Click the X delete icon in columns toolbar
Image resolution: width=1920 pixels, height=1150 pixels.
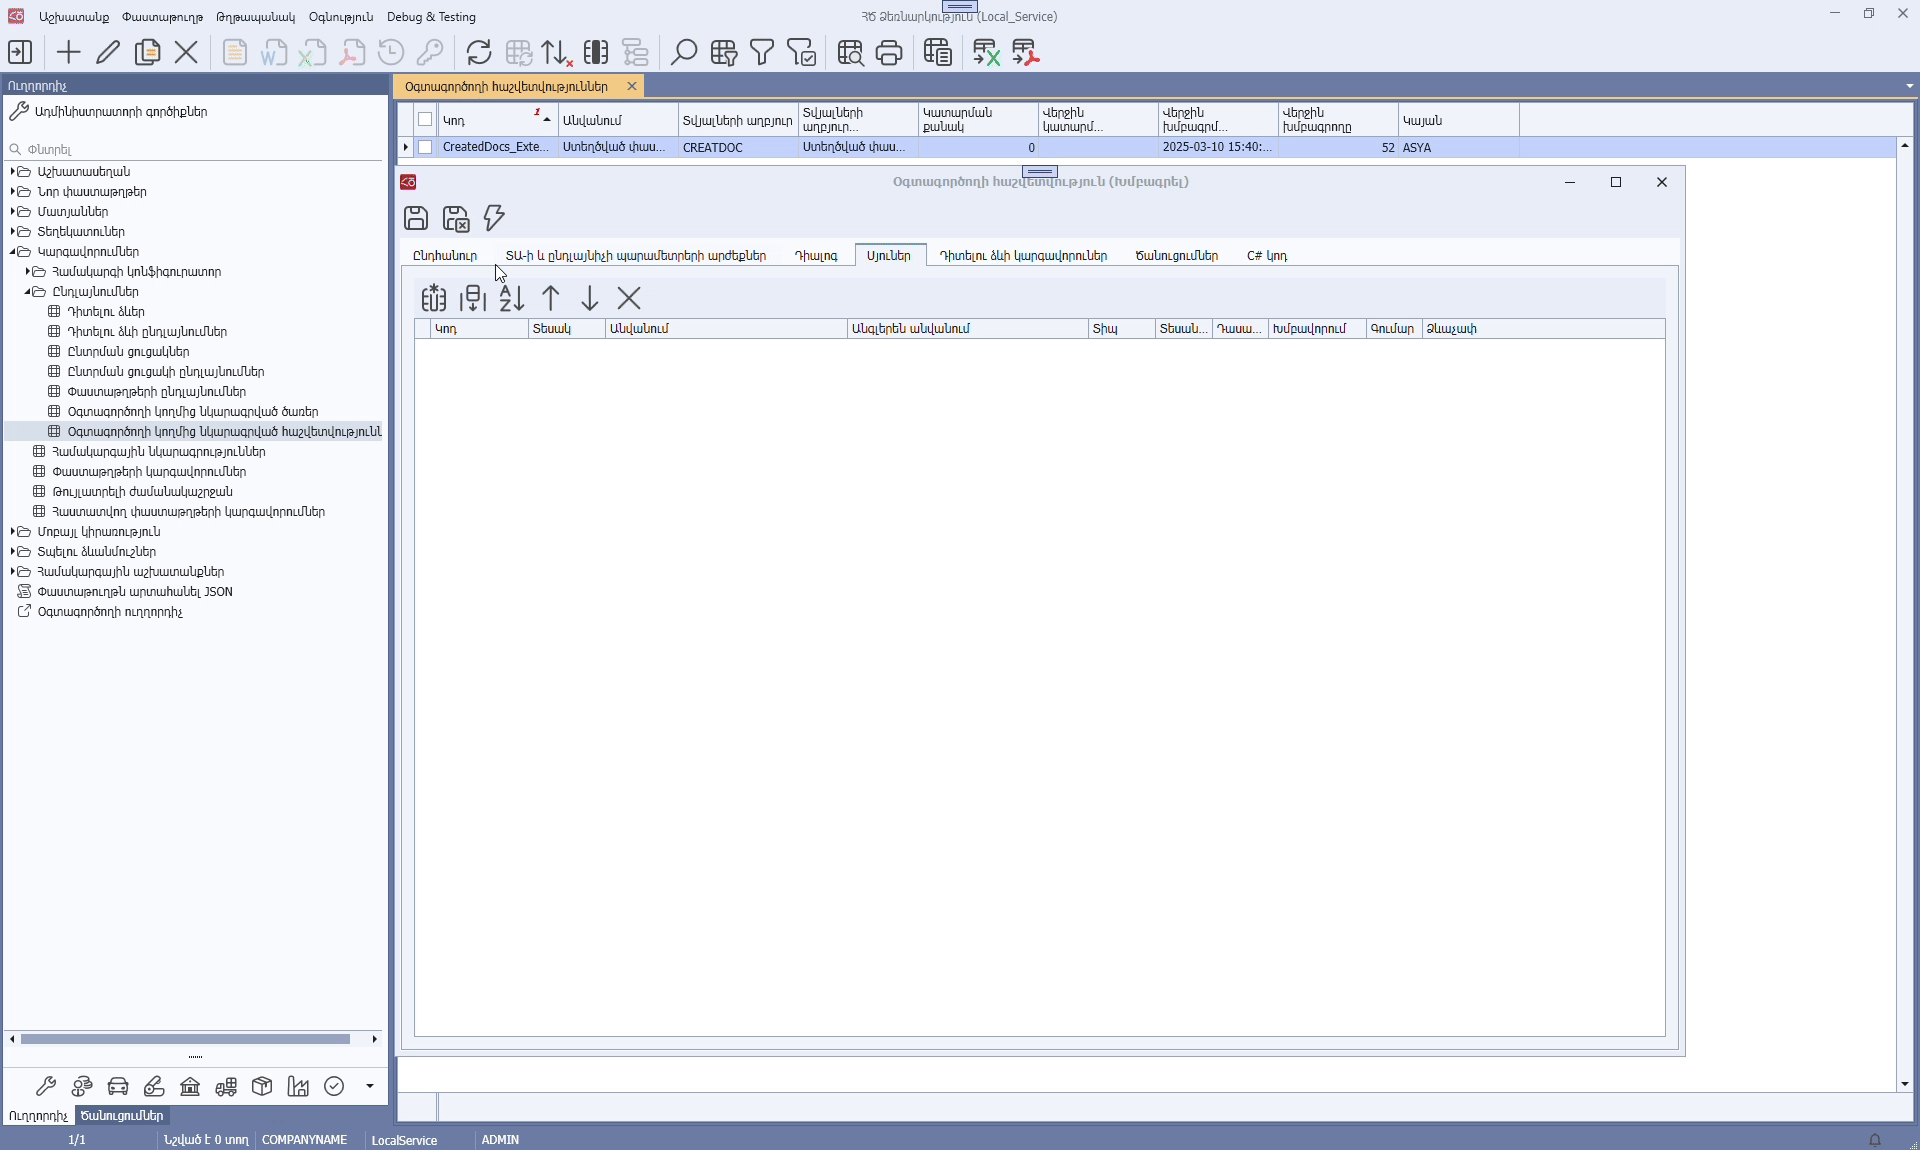(x=629, y=298)
